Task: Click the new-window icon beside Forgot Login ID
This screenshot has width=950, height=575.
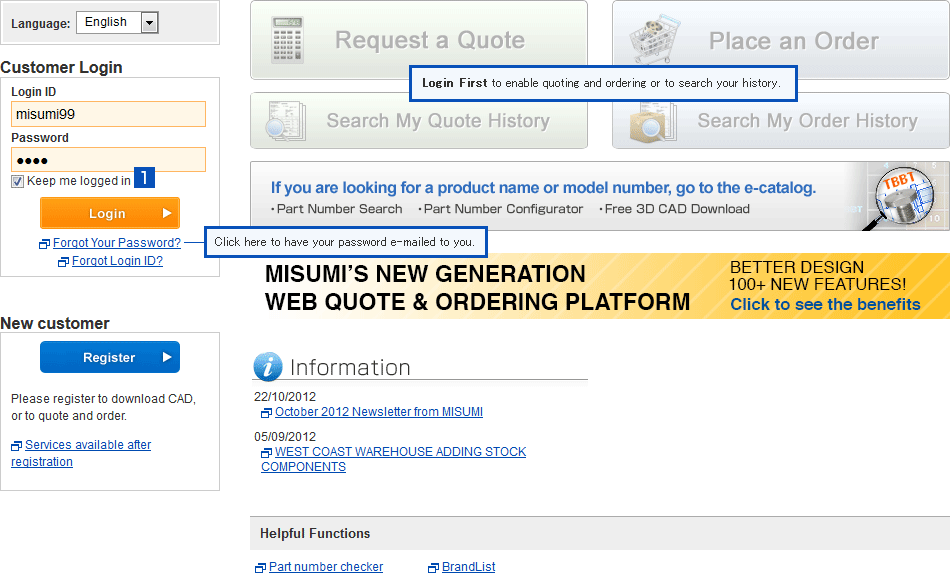Action: pyautogui.click(x=63, y=262)
